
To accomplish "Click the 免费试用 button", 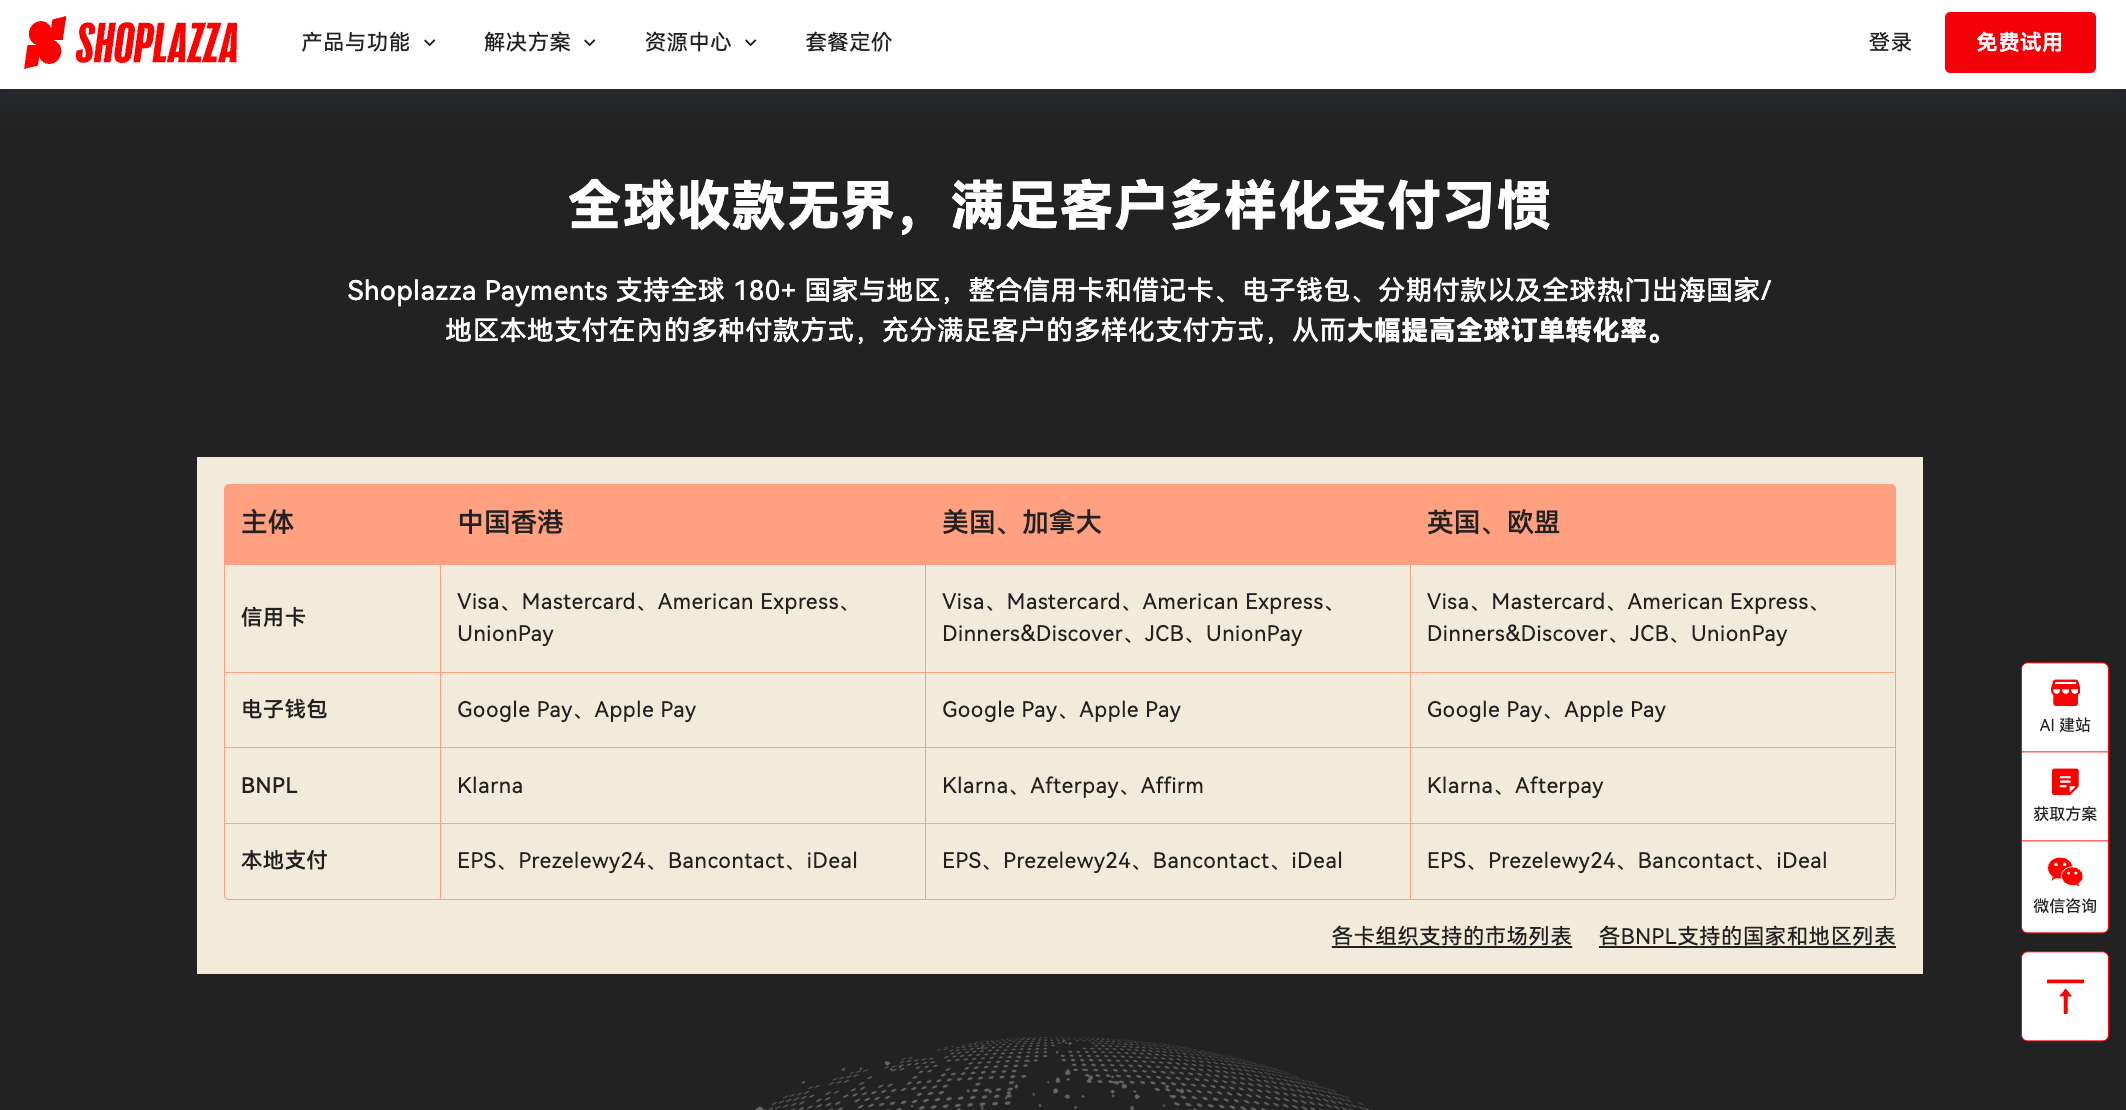I will coord(2020,43).
